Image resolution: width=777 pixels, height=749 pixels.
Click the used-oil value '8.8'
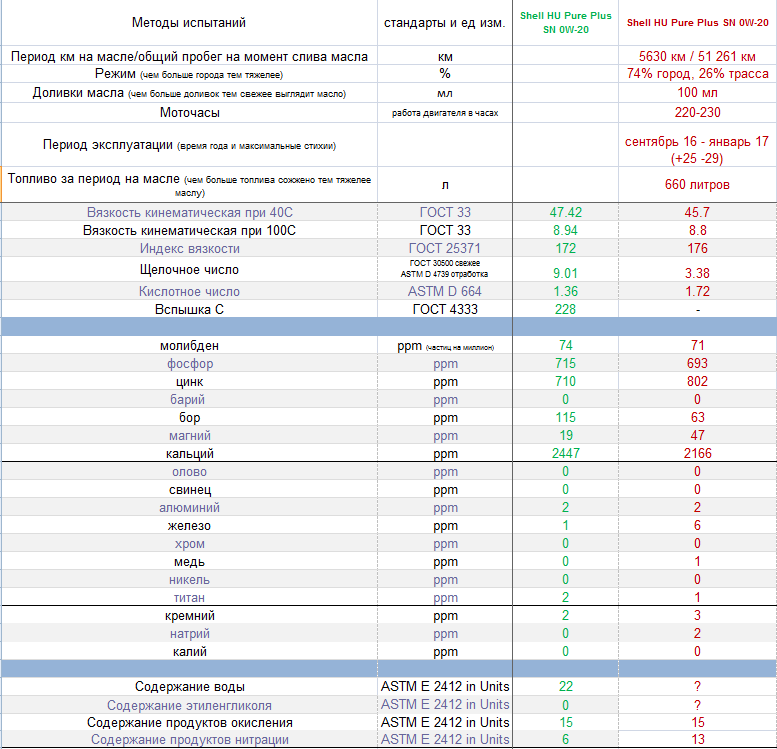[x=697, y=230]
